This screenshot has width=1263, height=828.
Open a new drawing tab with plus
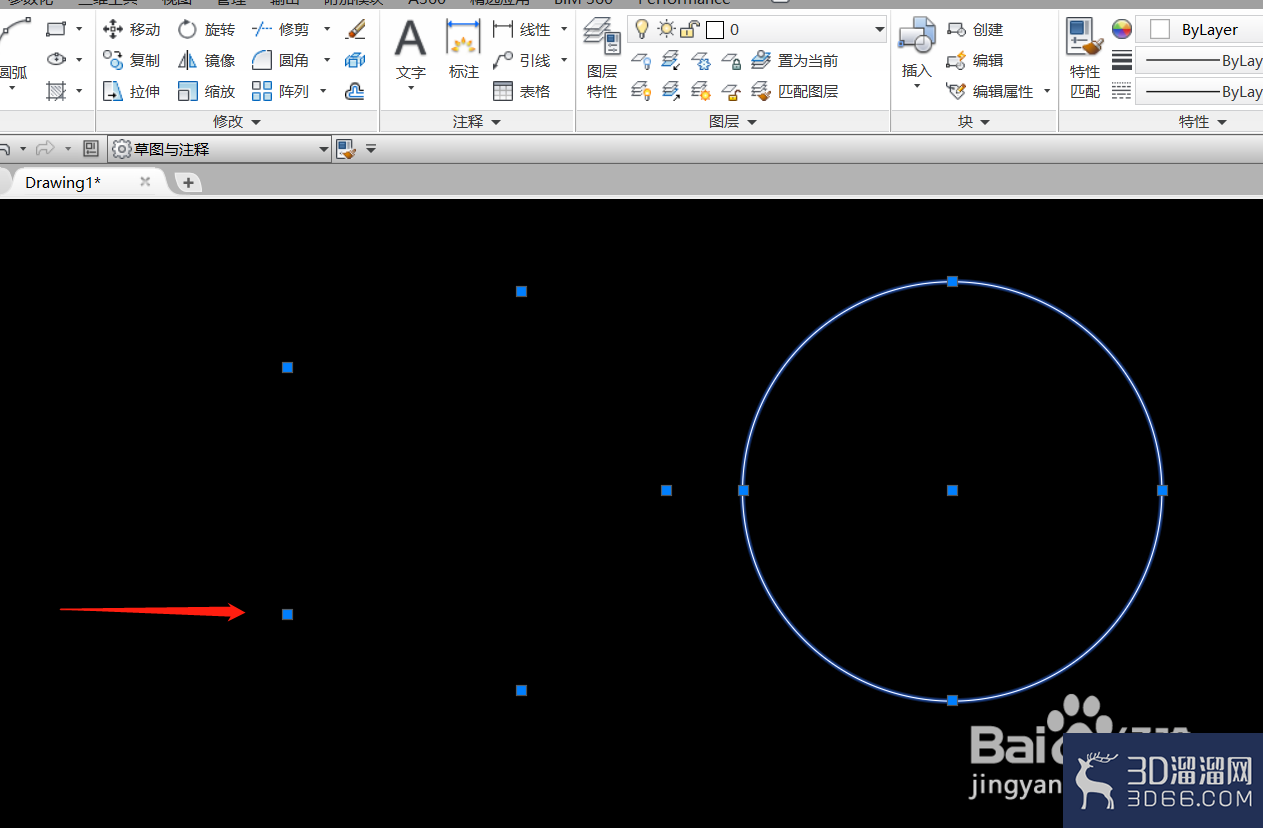(x=187, y=182)
